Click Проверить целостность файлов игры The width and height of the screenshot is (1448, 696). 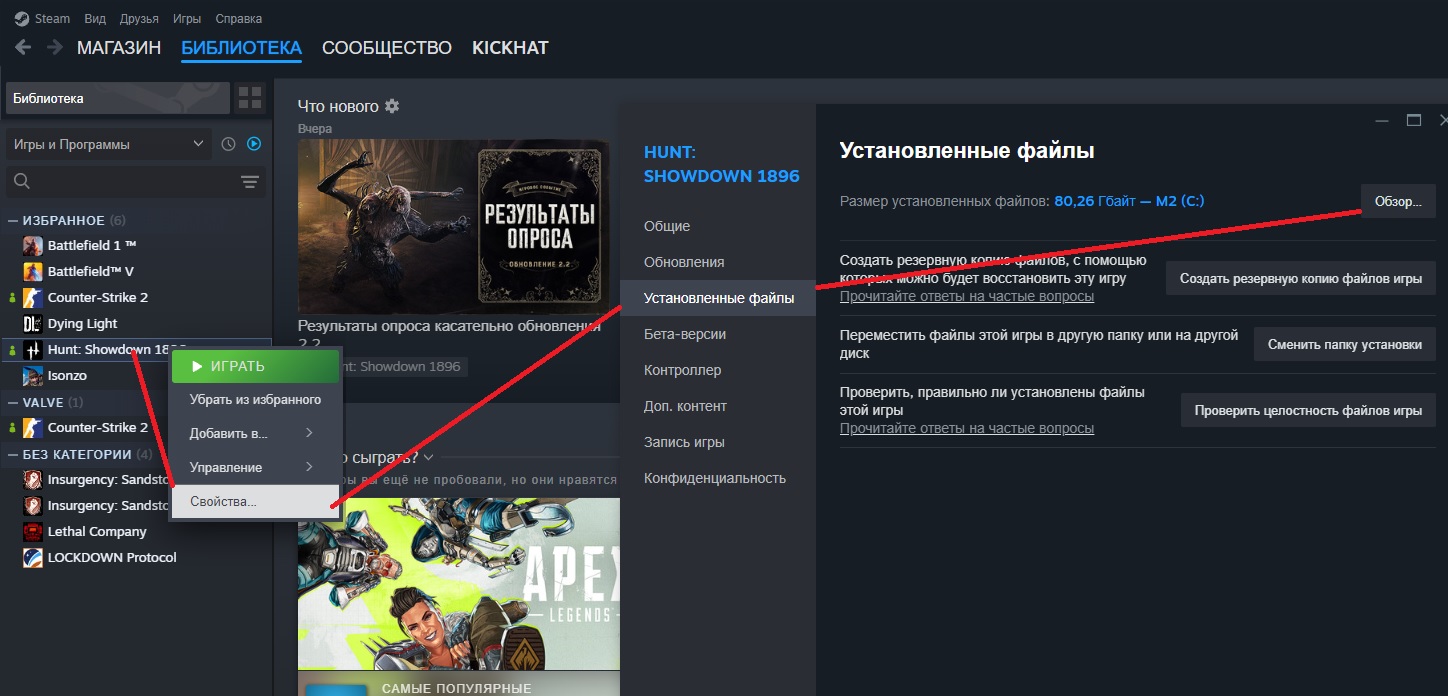point(1308,410)
